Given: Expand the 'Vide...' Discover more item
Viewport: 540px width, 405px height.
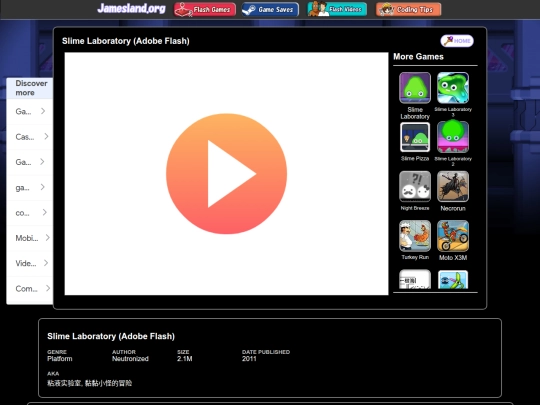Looking at the screenshot, I should coord(30,263).
